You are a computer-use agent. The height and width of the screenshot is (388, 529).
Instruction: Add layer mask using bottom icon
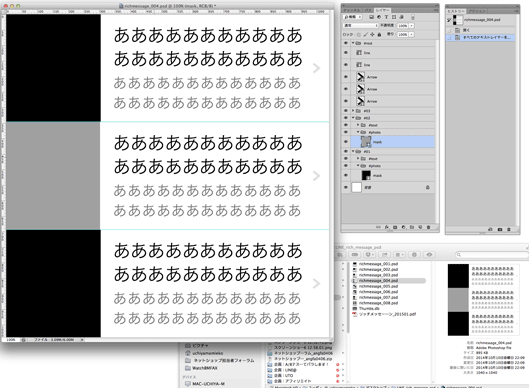395,227
